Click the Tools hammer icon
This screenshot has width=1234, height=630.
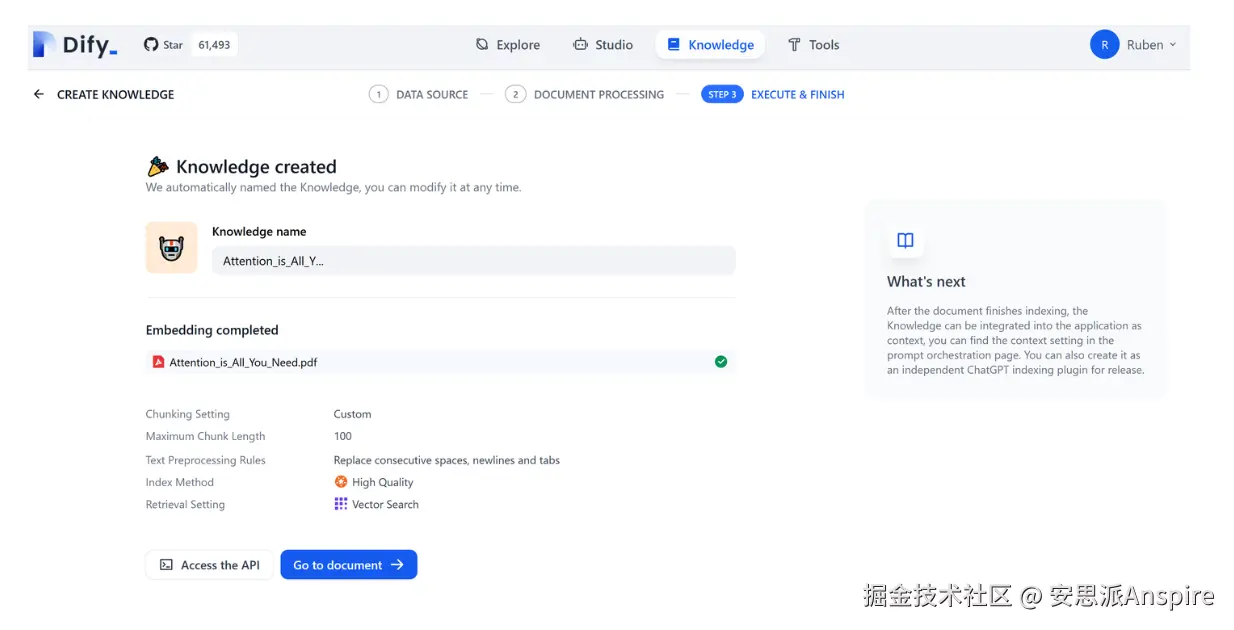pos(794,45)
